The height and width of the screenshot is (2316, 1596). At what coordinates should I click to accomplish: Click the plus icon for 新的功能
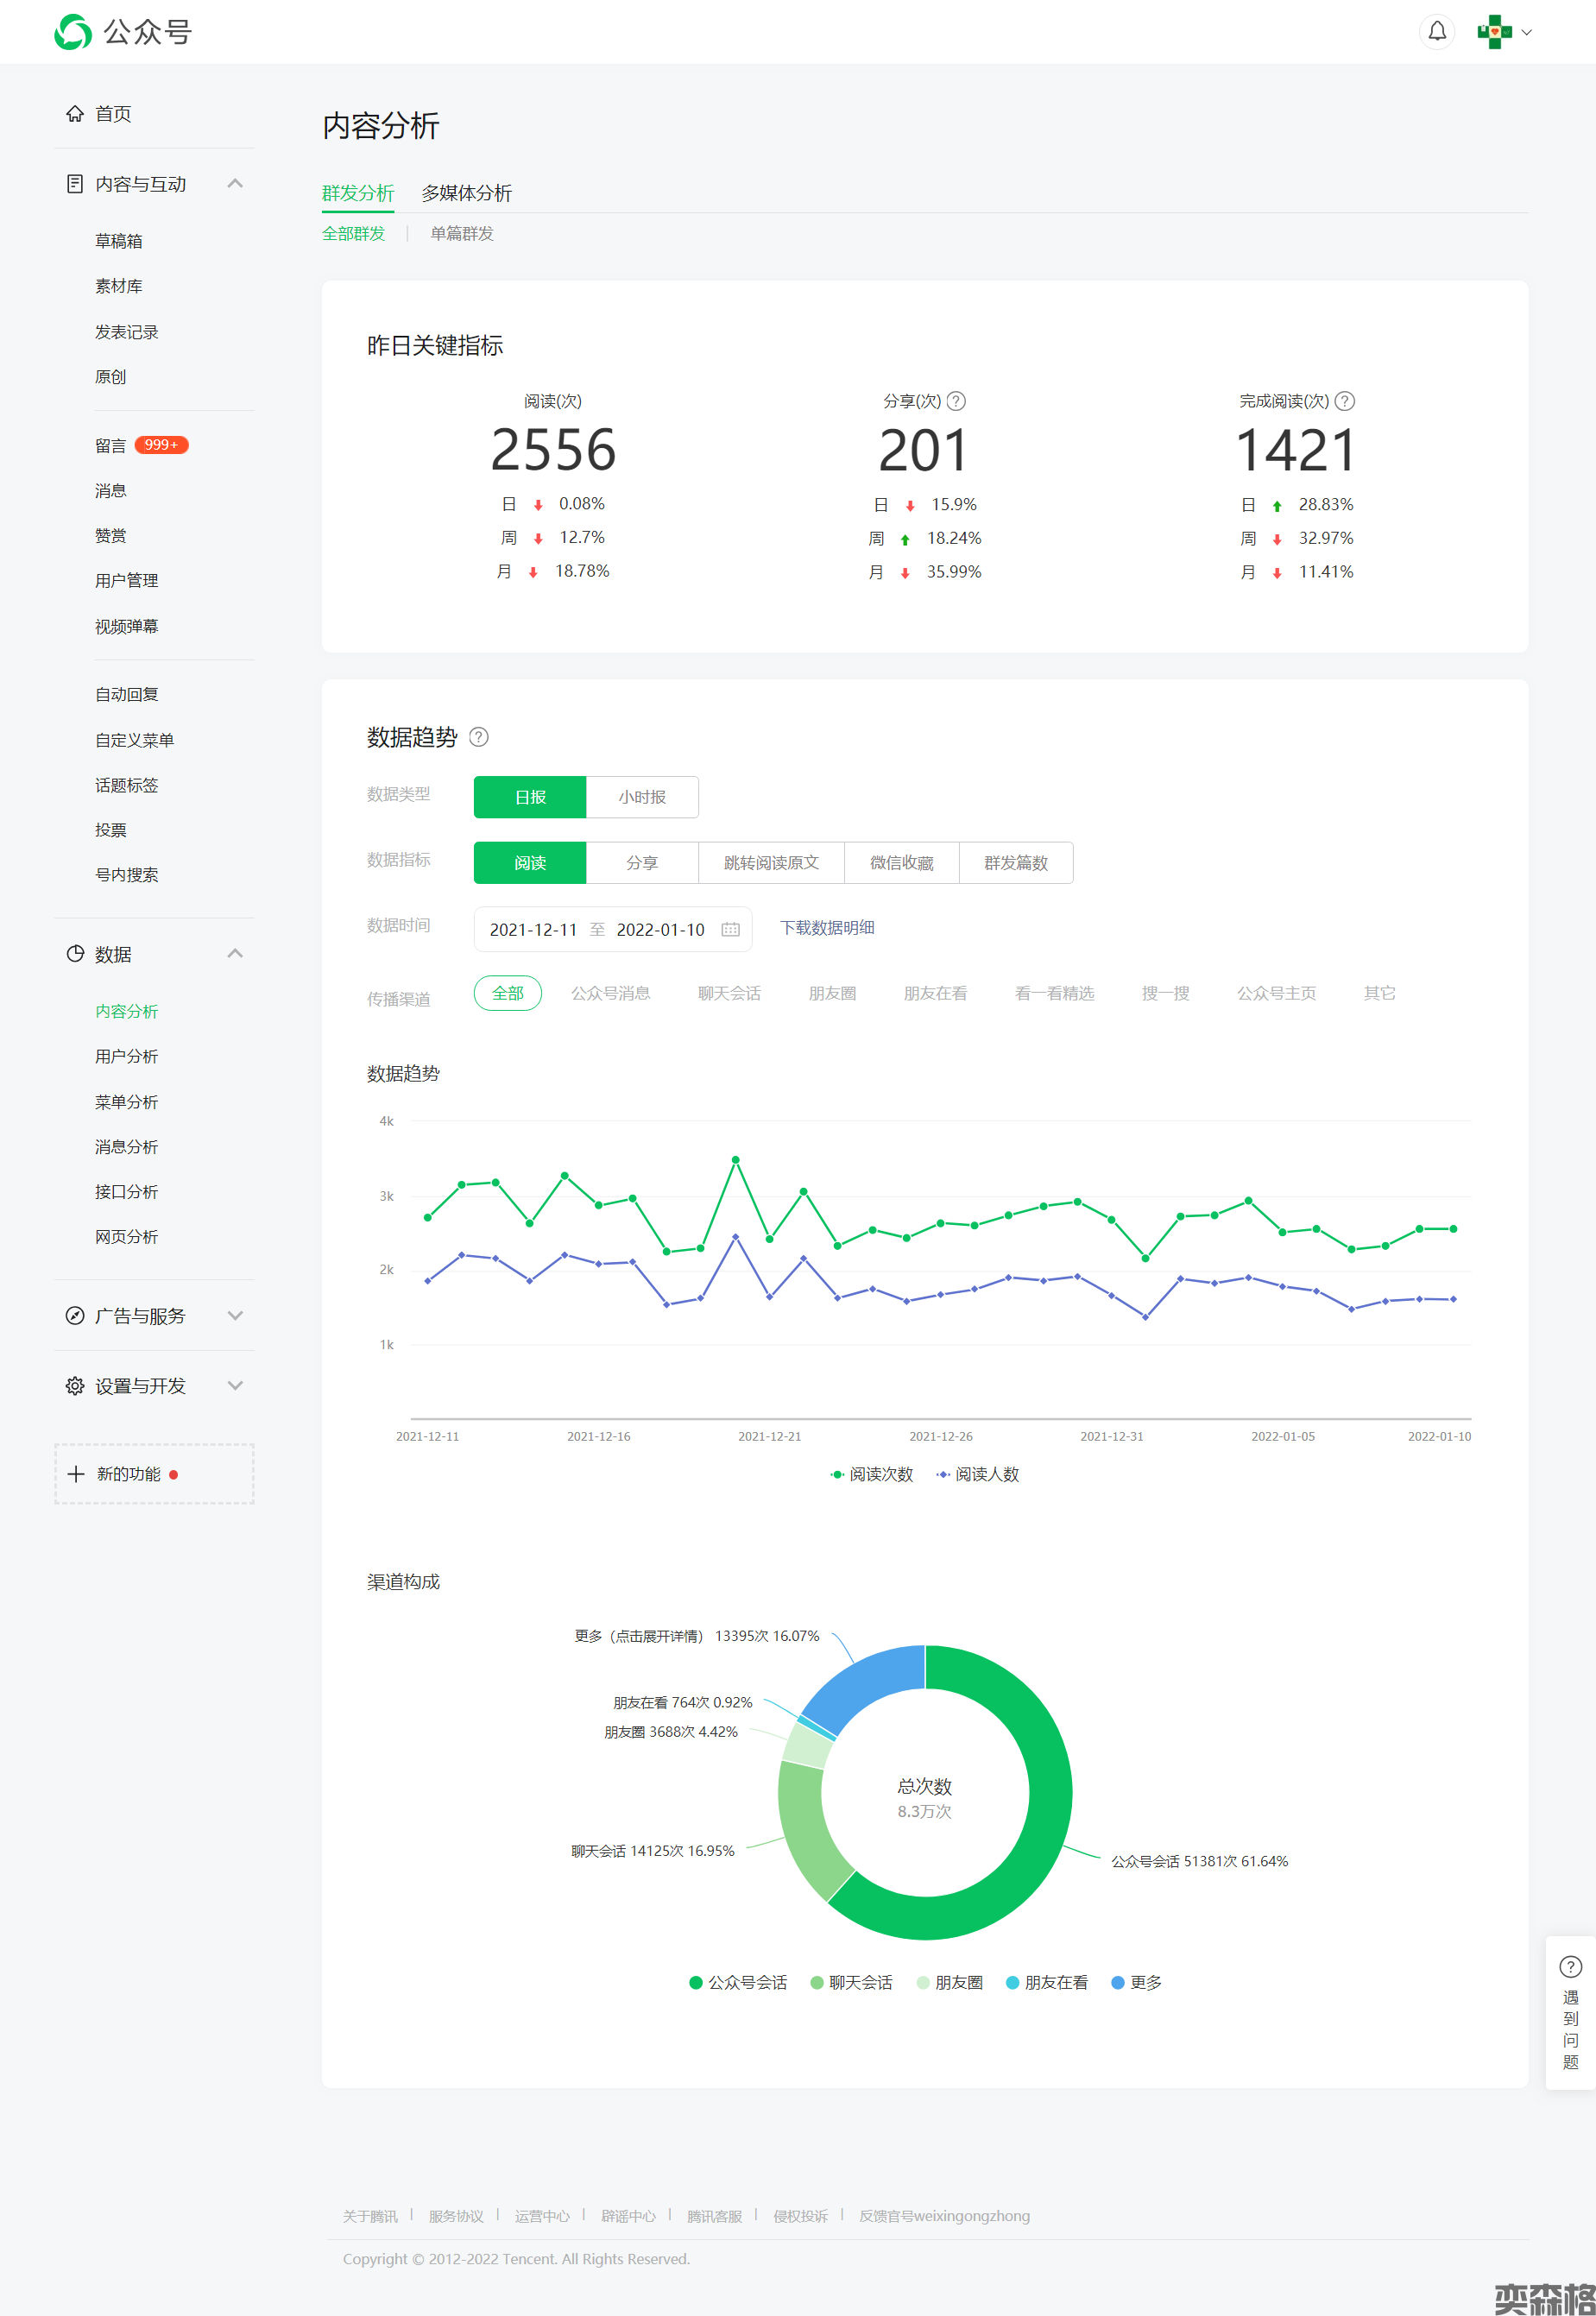point(76,1474)
